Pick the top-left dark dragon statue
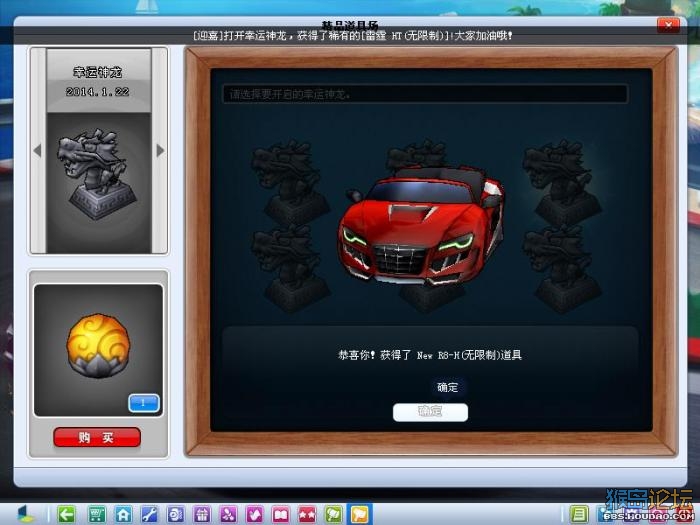 [x=290, y=182]
